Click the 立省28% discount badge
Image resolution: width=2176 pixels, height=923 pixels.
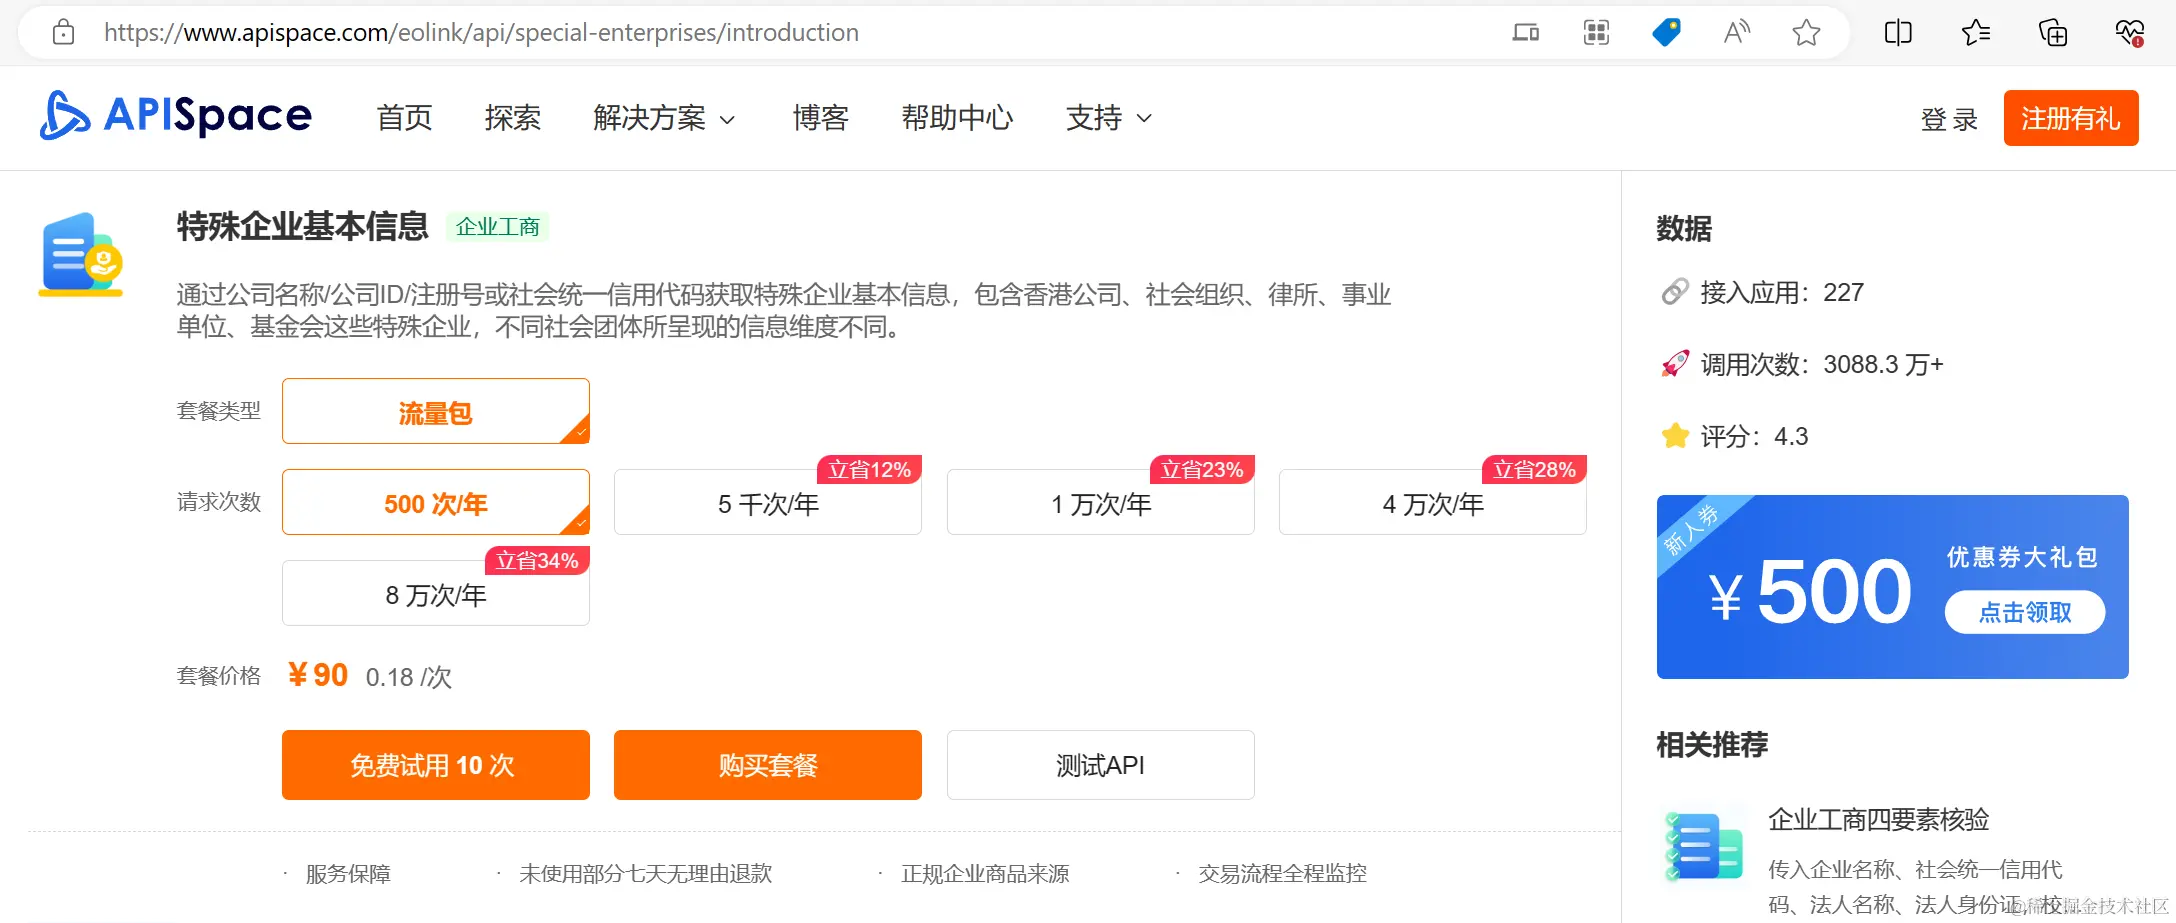pos(1534,470)
